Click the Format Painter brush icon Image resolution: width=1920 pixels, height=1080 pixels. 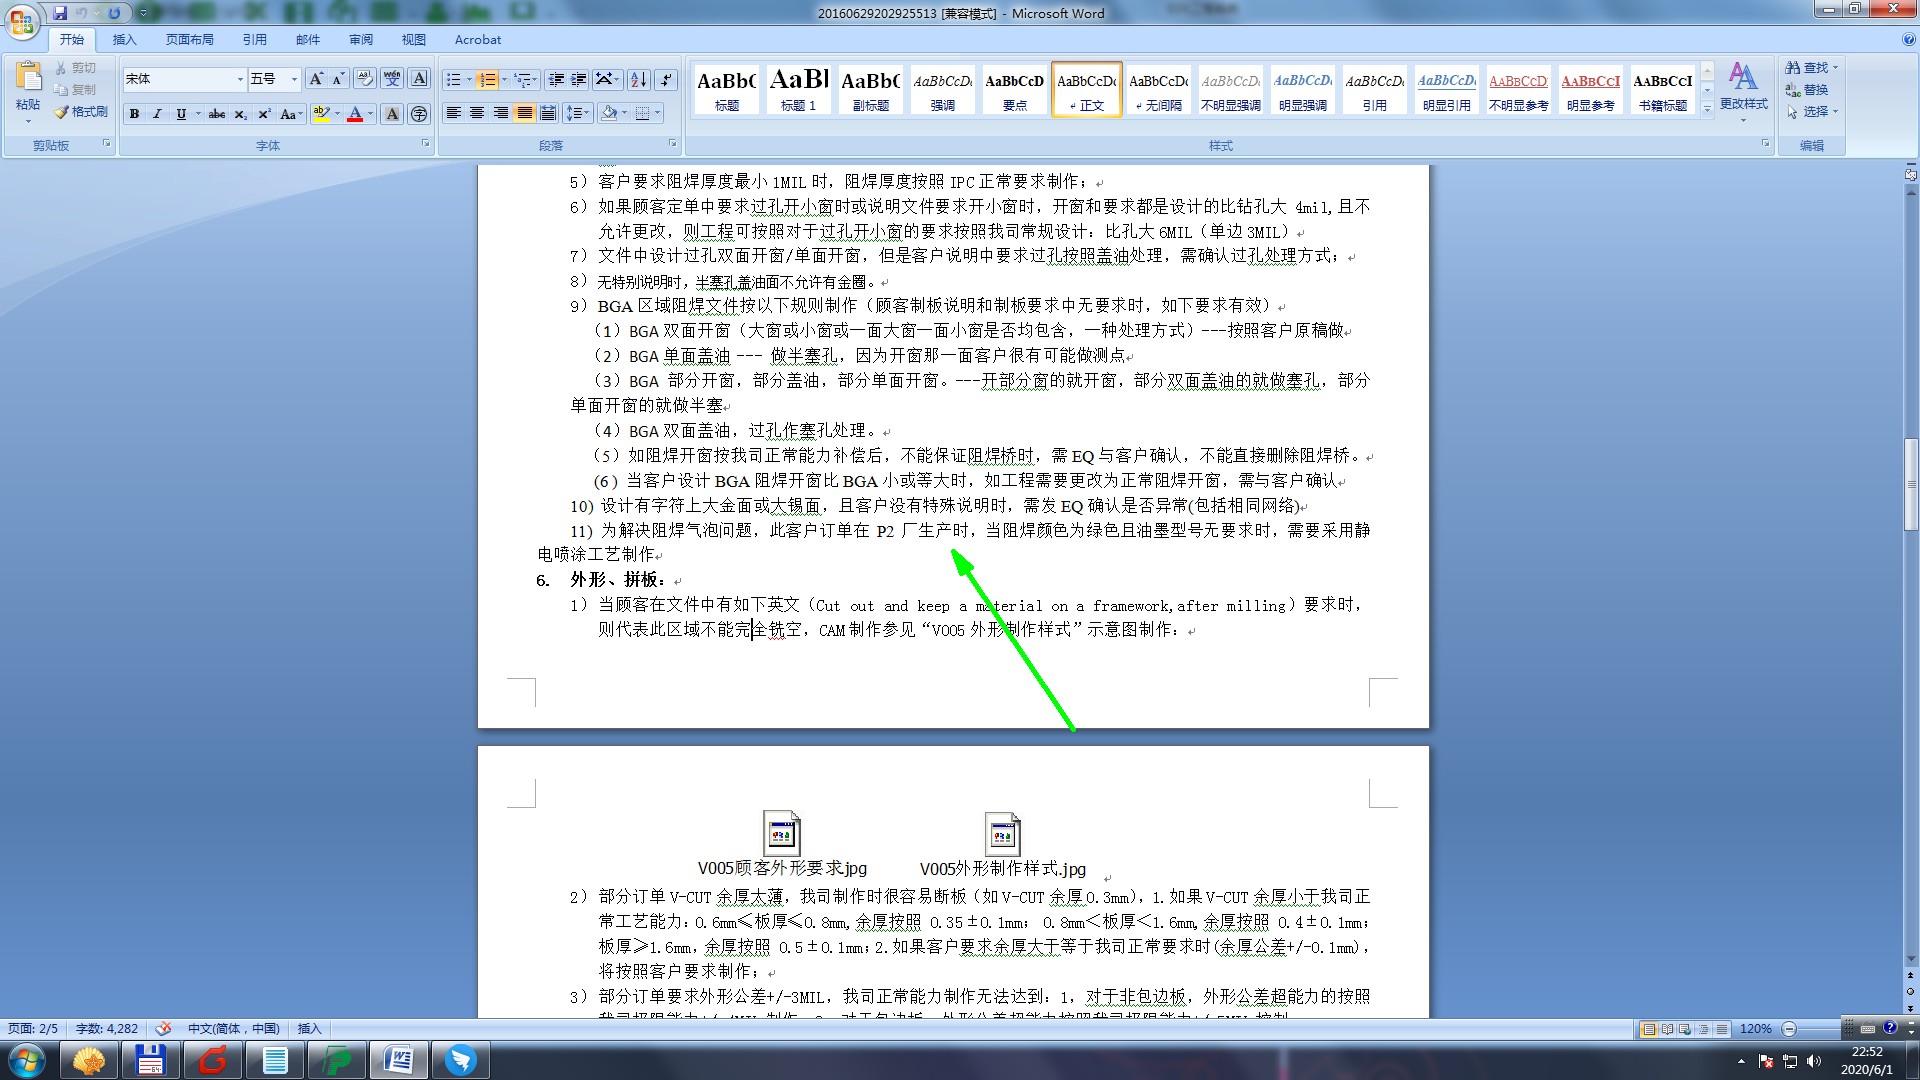[x=62, y=112]
